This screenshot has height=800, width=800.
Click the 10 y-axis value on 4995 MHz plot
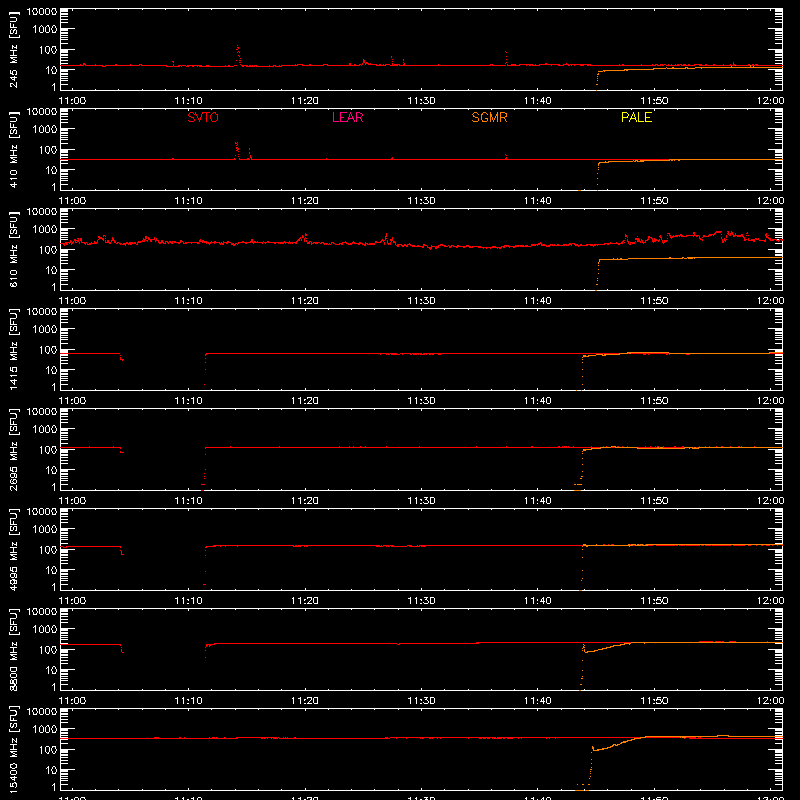click(x=52, y=570)
